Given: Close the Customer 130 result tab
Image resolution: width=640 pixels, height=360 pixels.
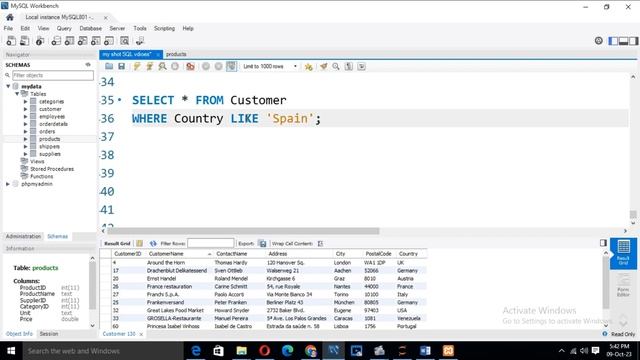Looking at the screenshot, I should [141, 334].
